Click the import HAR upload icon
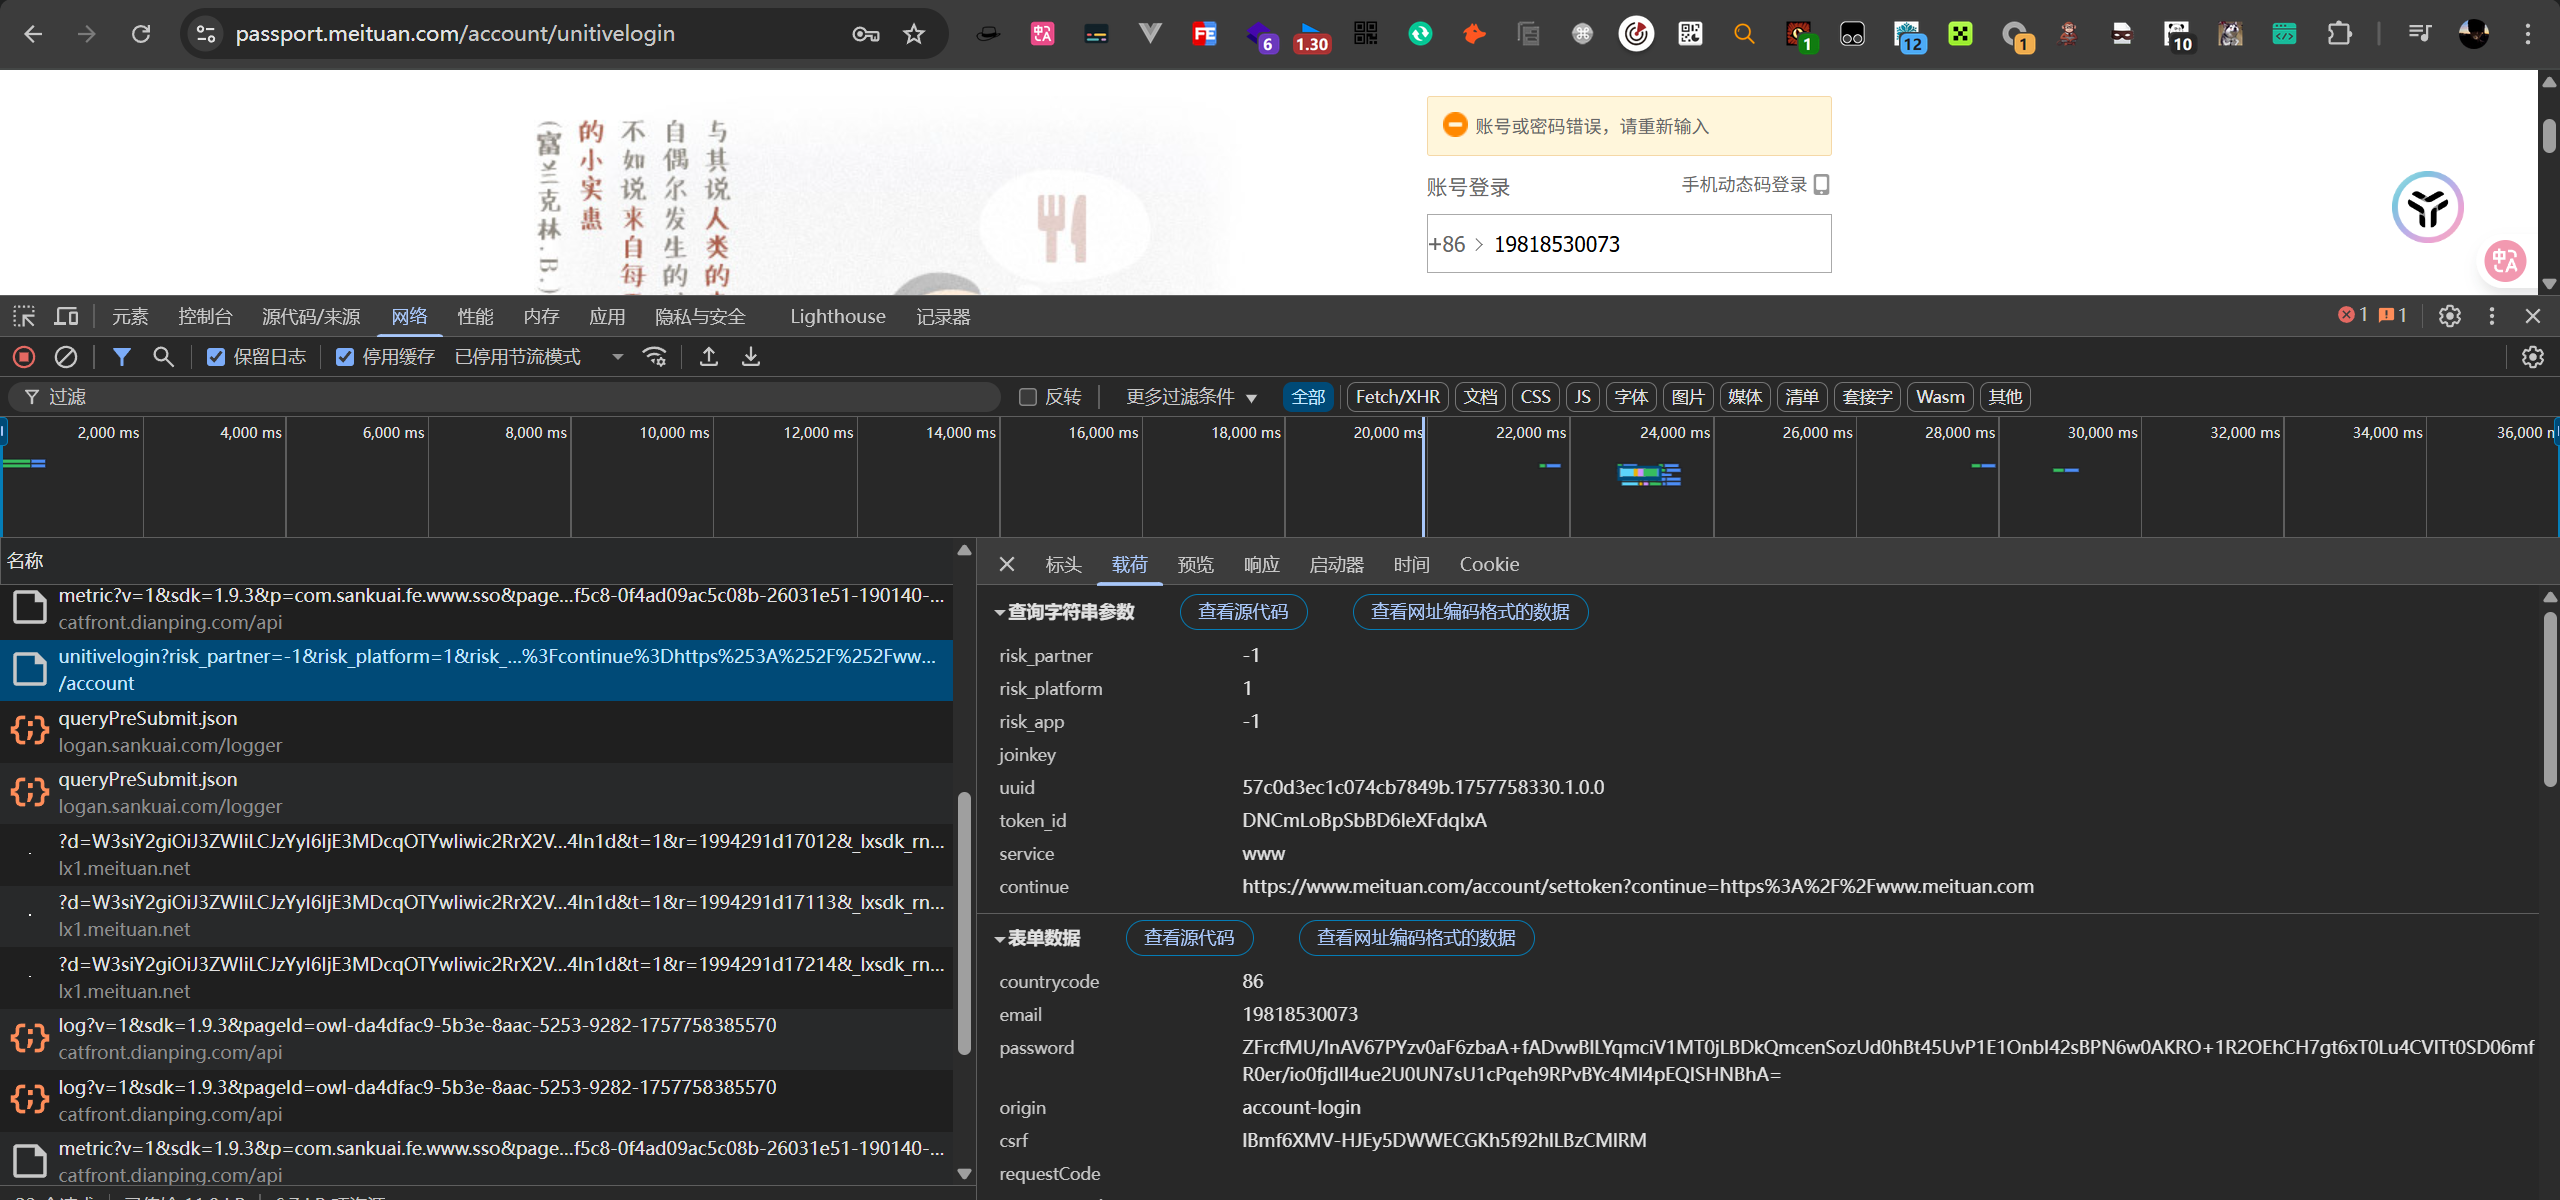The height and width of the screenshot is (1200, 2560). (x=709, y=357)
